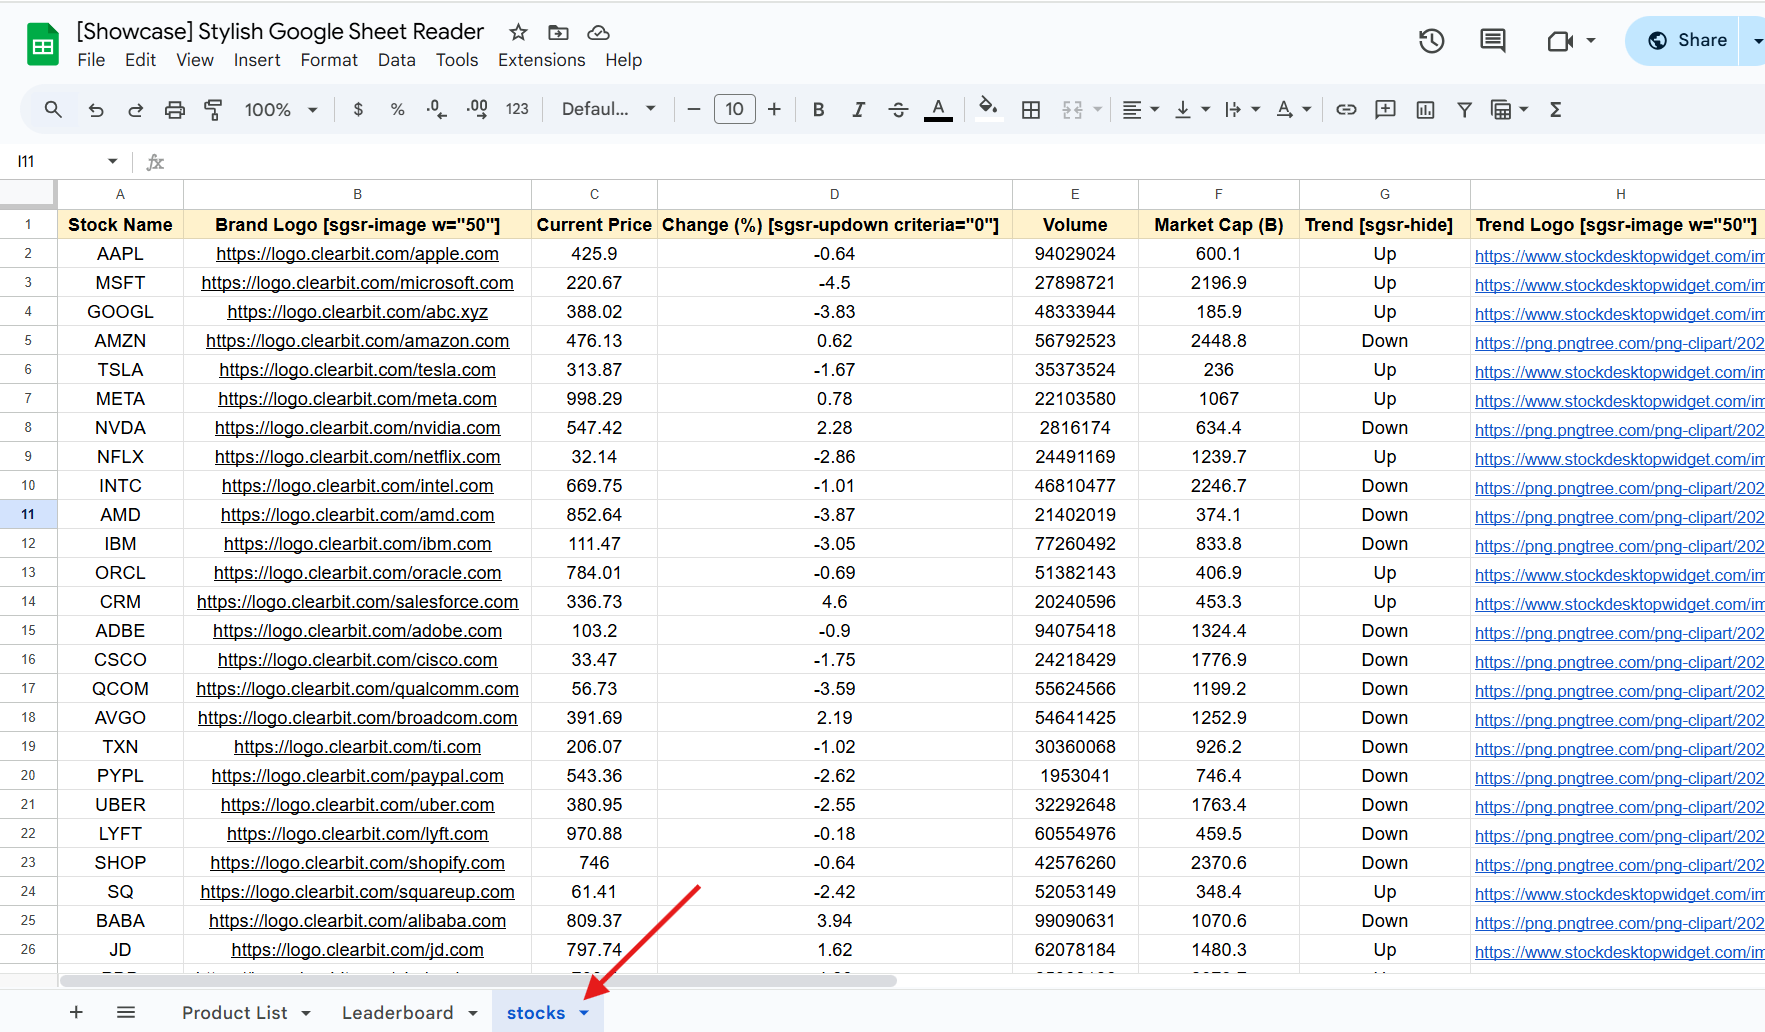Print the spreadsheet
The height and width of the screenshot is (1032, 1765).
[x=175, y=109]
